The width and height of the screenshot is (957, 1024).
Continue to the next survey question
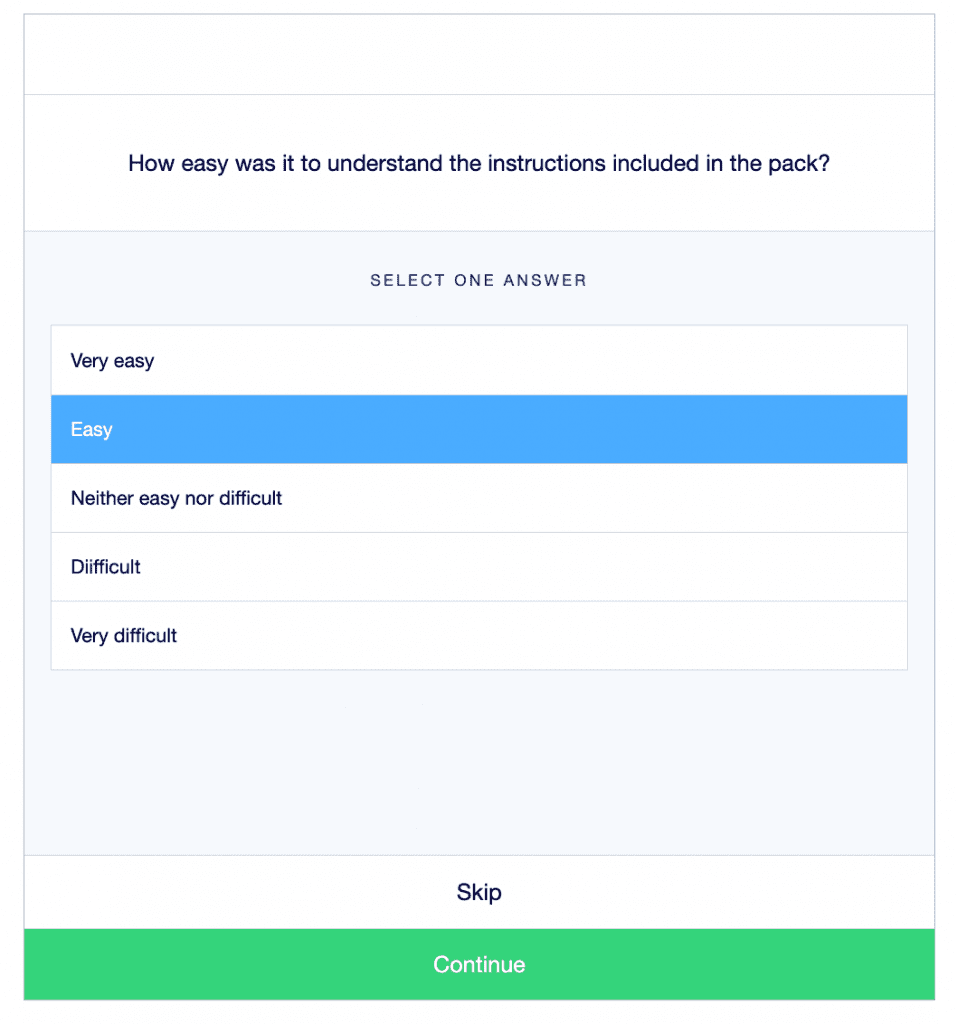coord(478,965)
